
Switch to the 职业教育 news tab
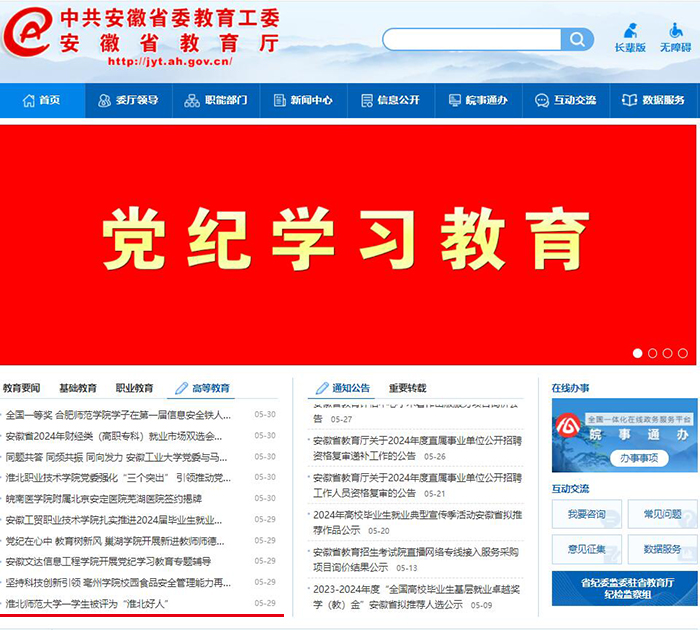[134, 388]
